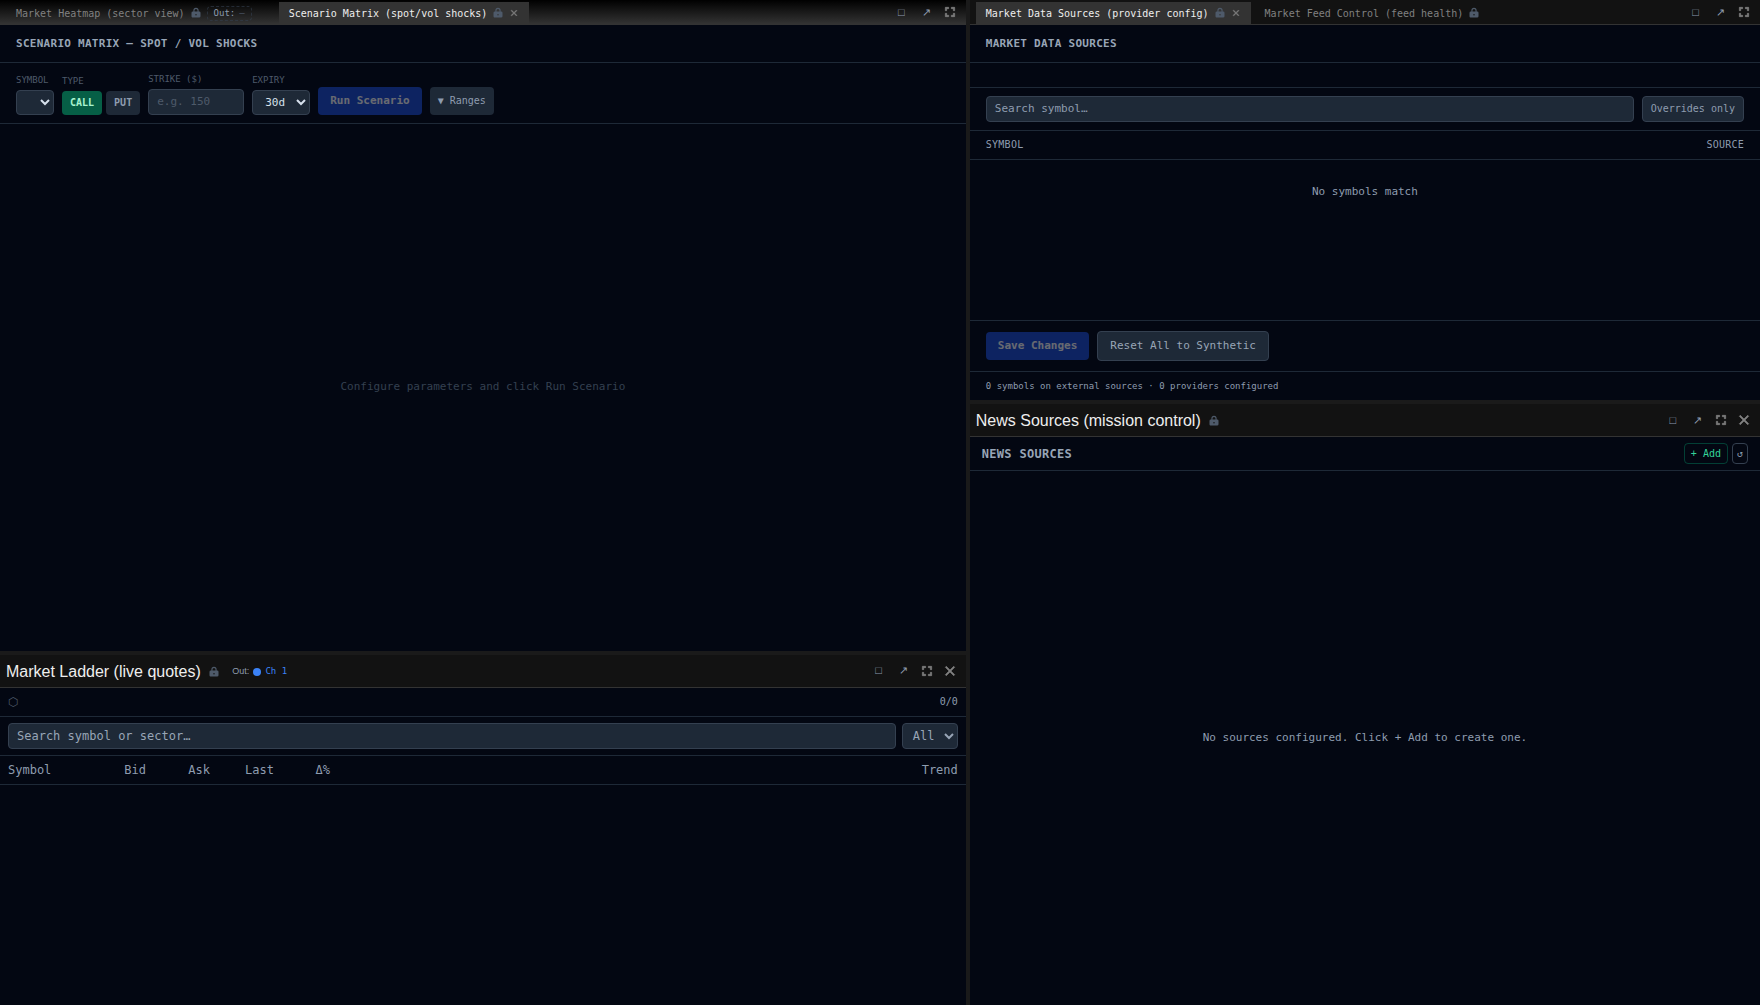Pop out the Scenario Matrix panel group
1760x1005 pixels.
coord(926,13)
